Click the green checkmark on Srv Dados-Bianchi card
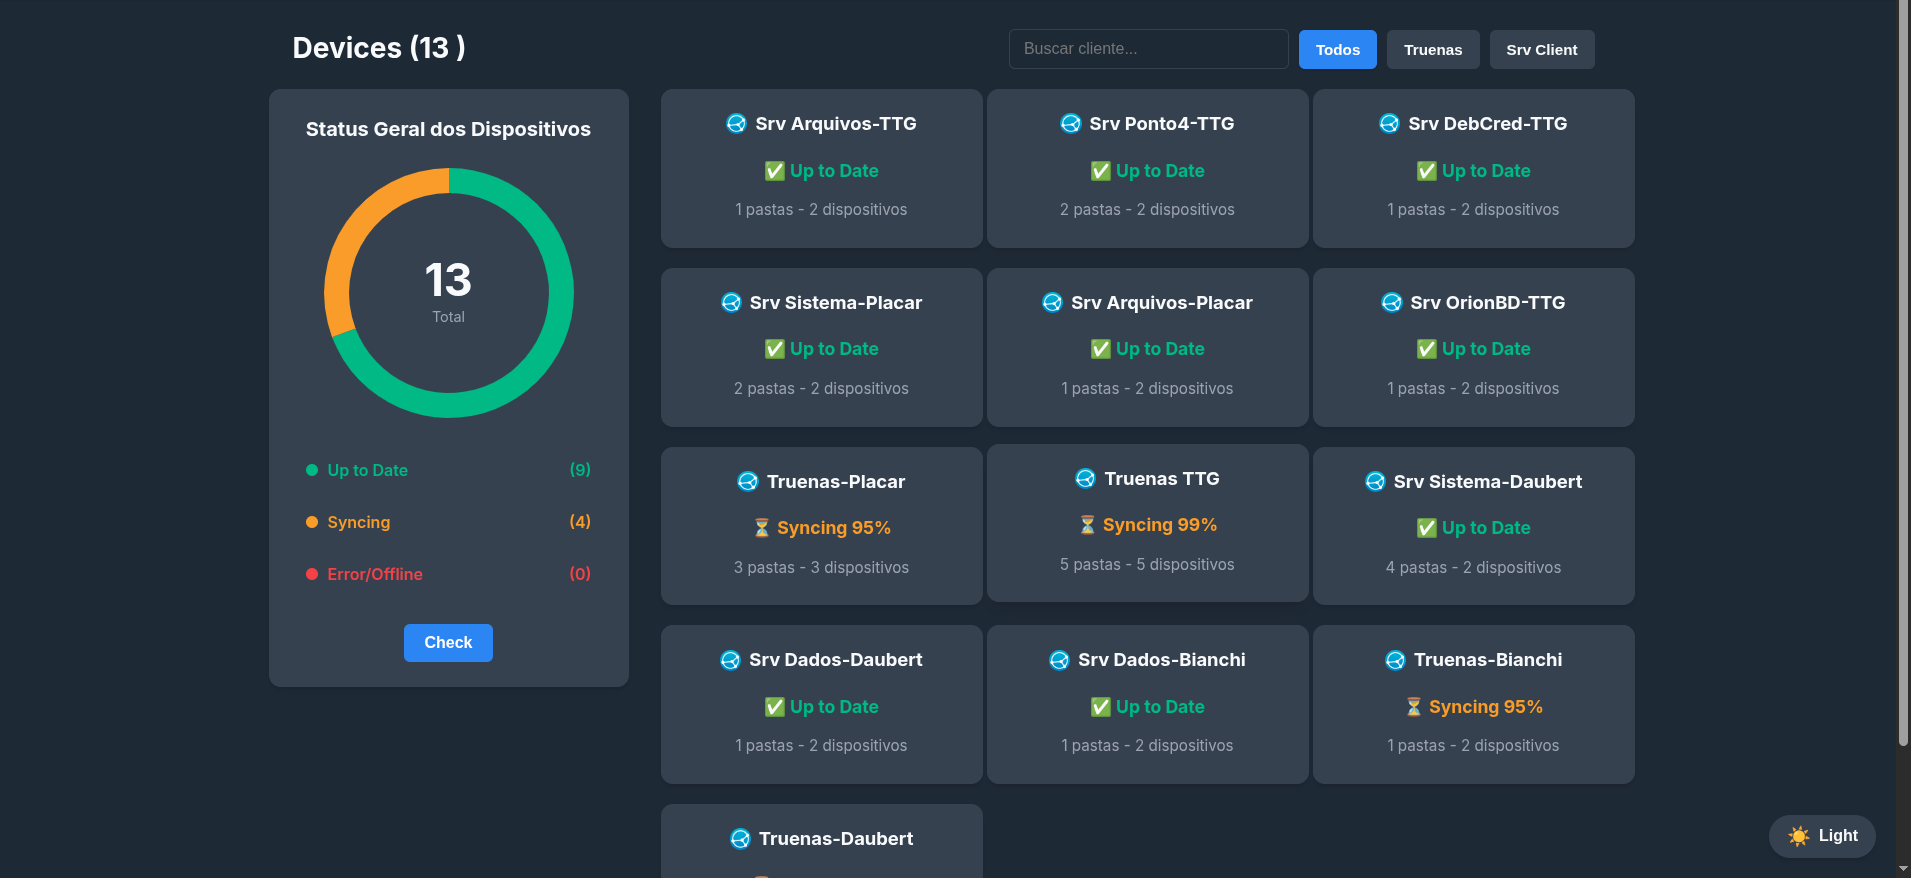This screenshot has width=1911, height=878. coord(1100,707)
